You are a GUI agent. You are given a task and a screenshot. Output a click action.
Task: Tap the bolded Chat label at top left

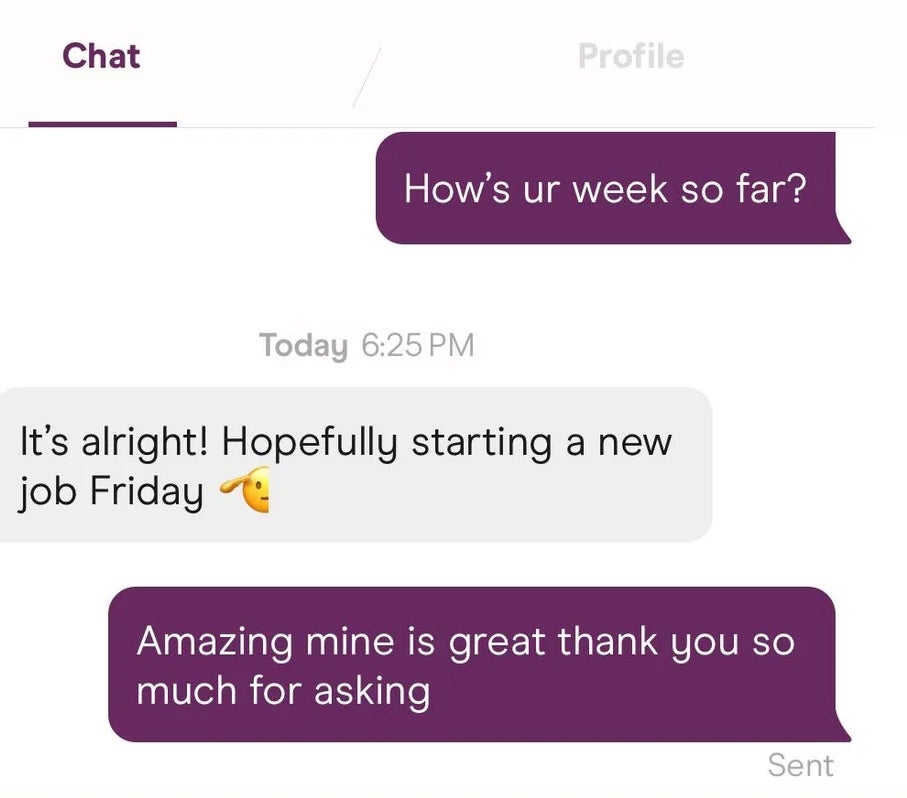pyautogui.click(x=101, y=56)
